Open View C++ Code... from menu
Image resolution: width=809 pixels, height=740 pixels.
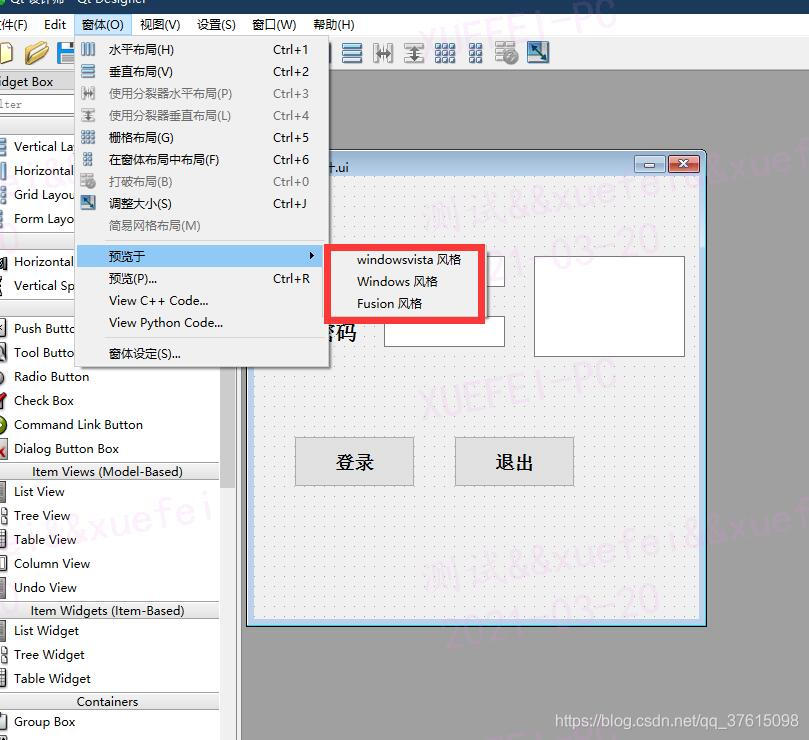tap(202, 301)
